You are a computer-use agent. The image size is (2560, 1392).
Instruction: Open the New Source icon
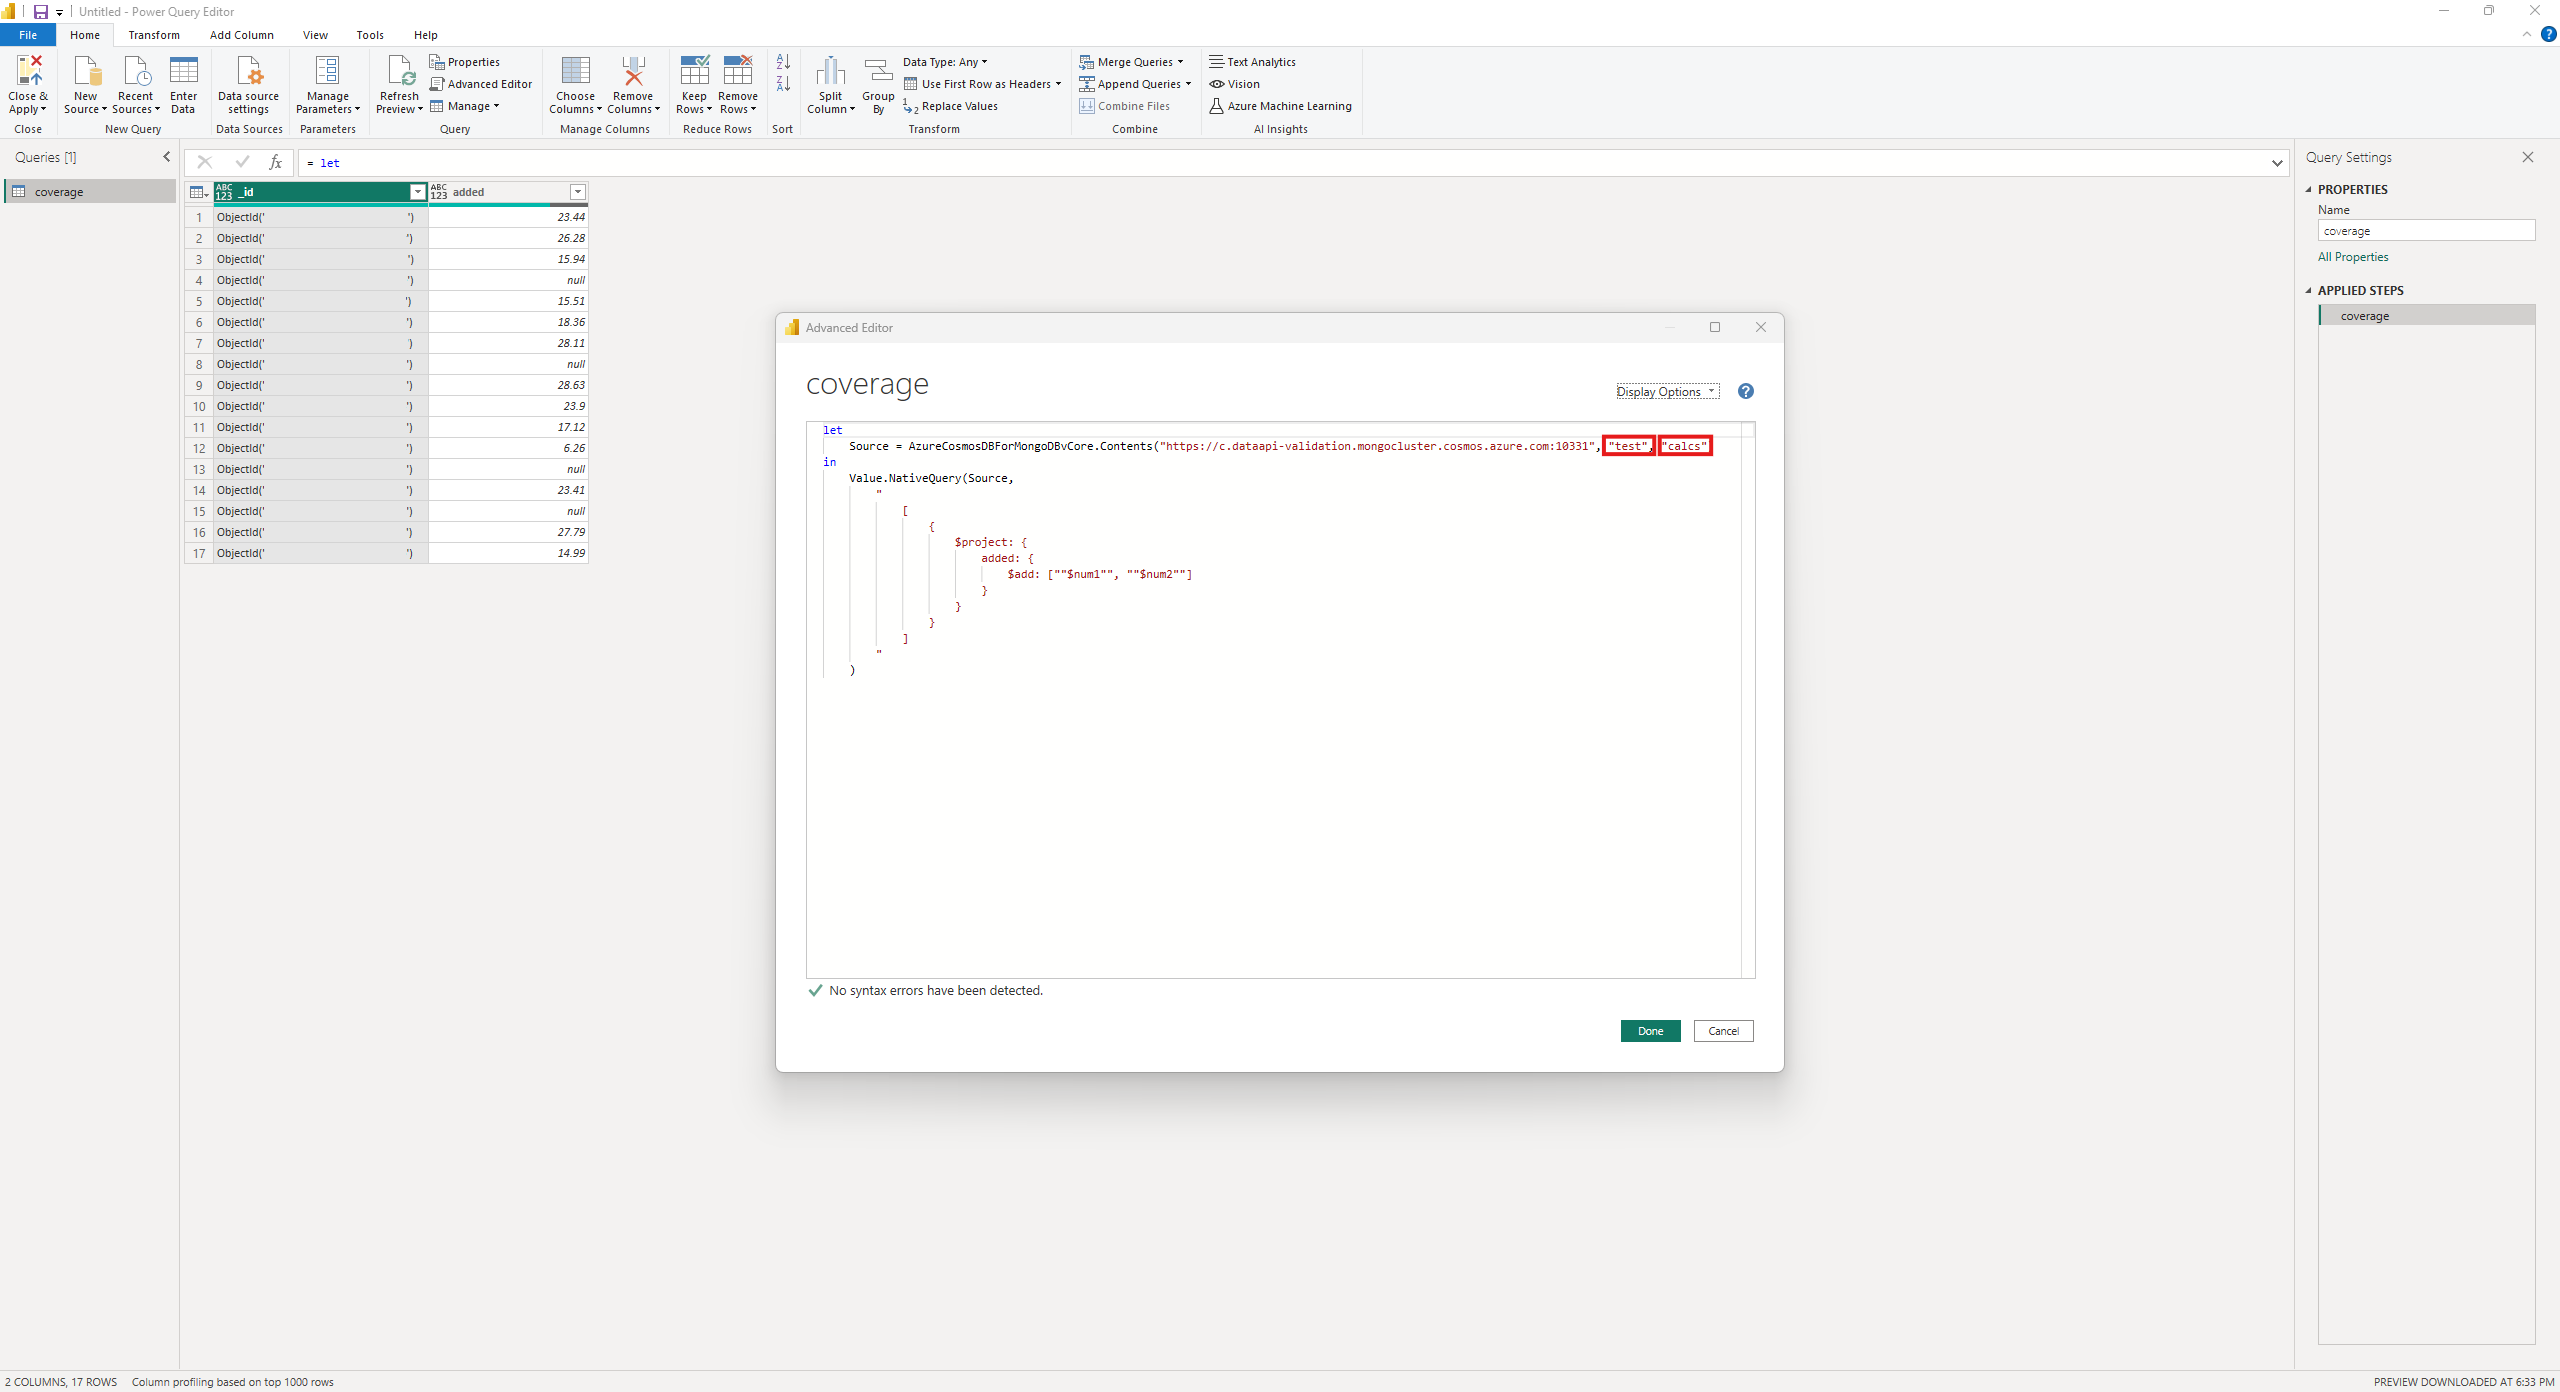pos(86,72)
